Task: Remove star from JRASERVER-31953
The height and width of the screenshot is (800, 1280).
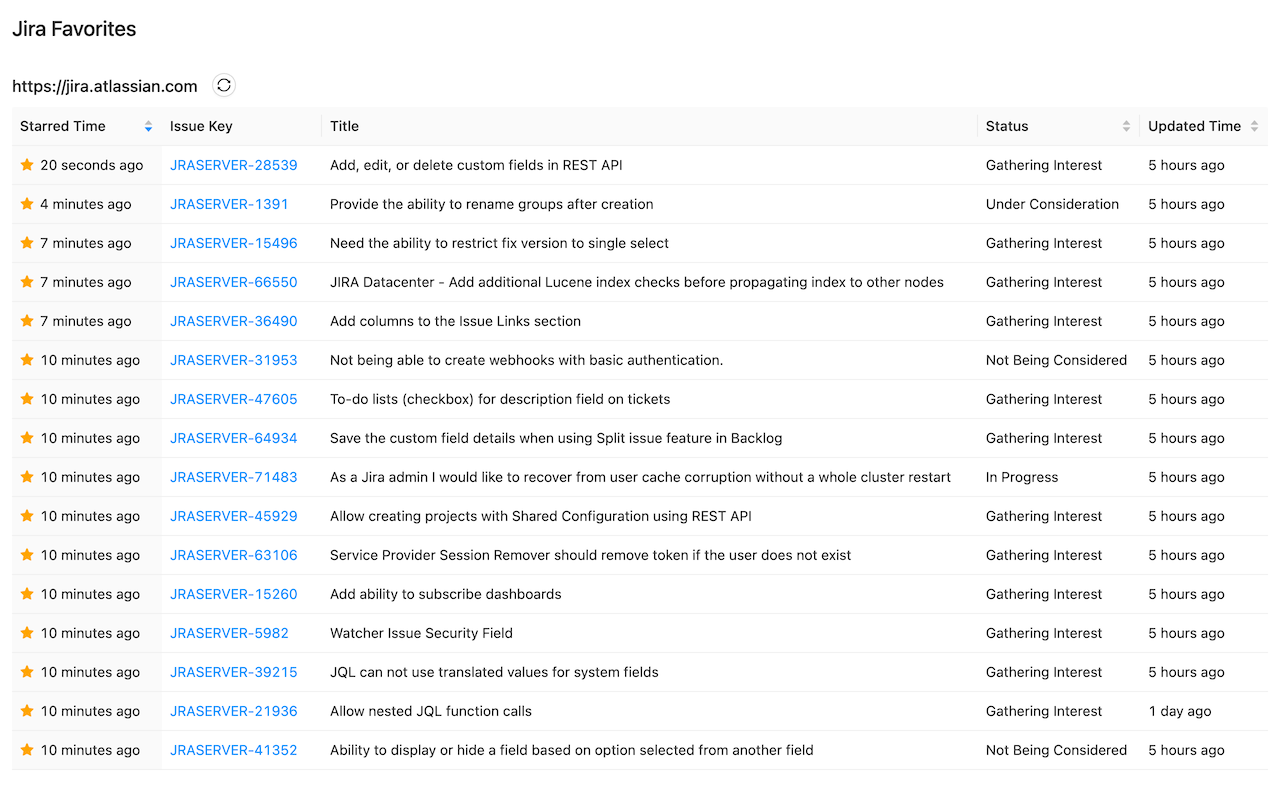Action: (x=27, y=360)
